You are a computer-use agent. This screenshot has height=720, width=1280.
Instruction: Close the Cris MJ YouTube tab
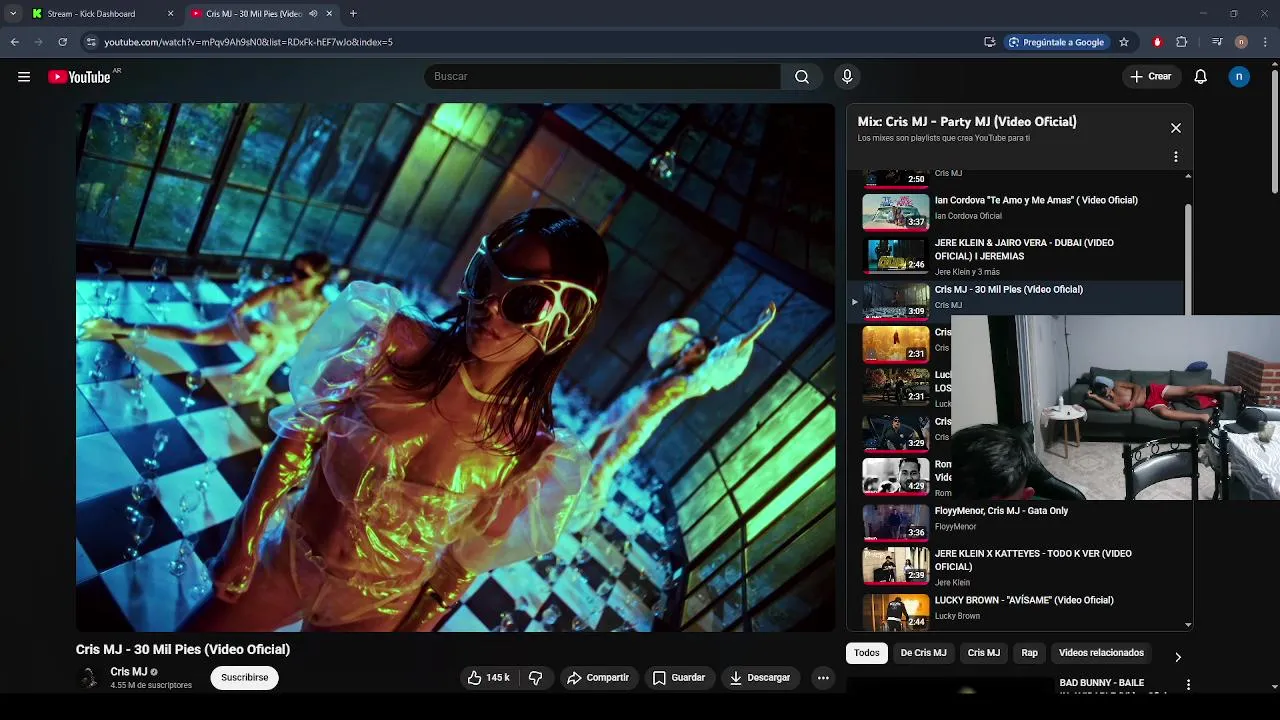point(329,14)
